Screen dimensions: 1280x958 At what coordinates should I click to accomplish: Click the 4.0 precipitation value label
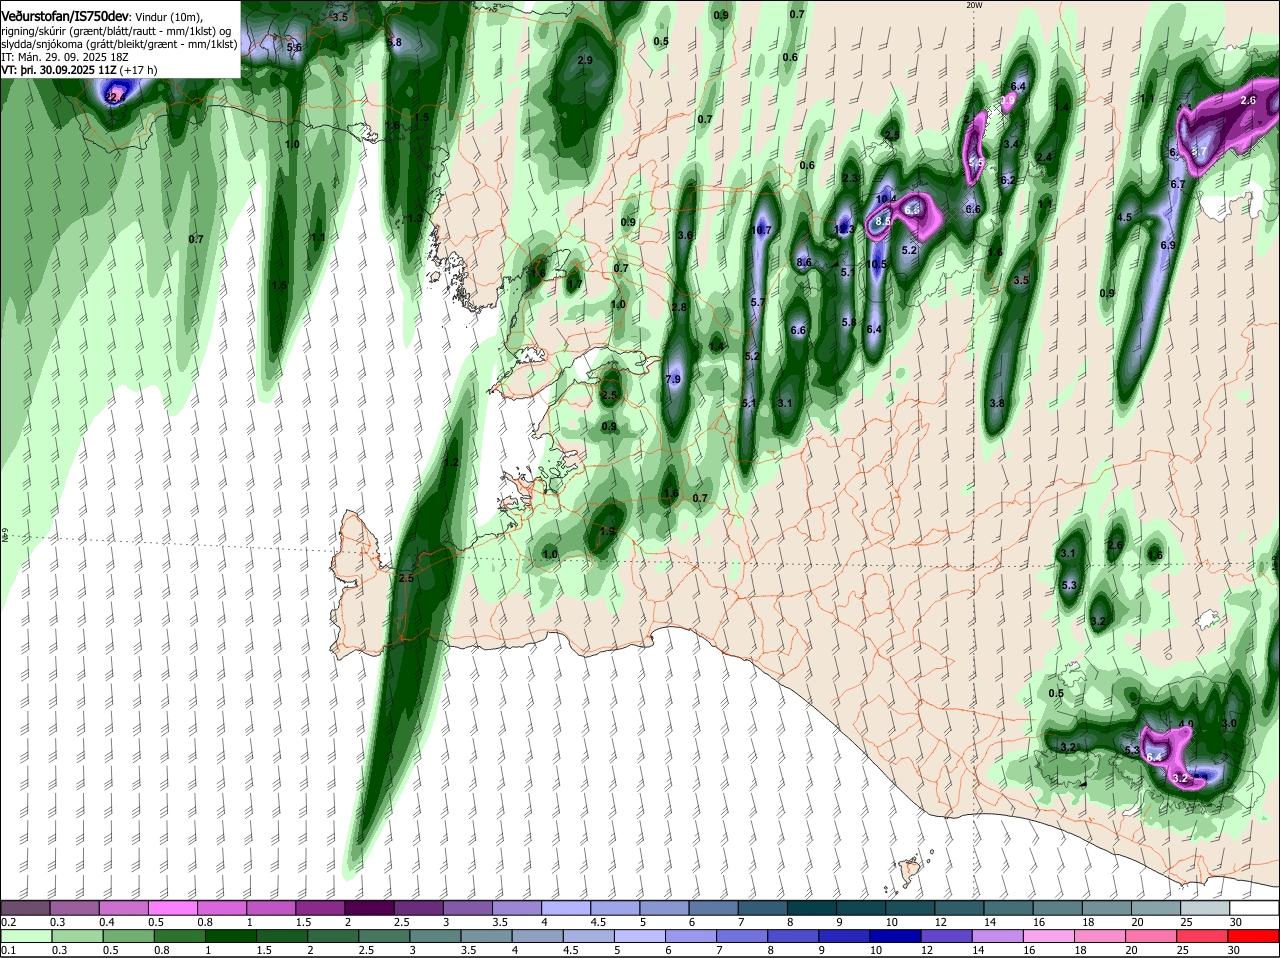pyautogui.click(x=1186, y=724)
